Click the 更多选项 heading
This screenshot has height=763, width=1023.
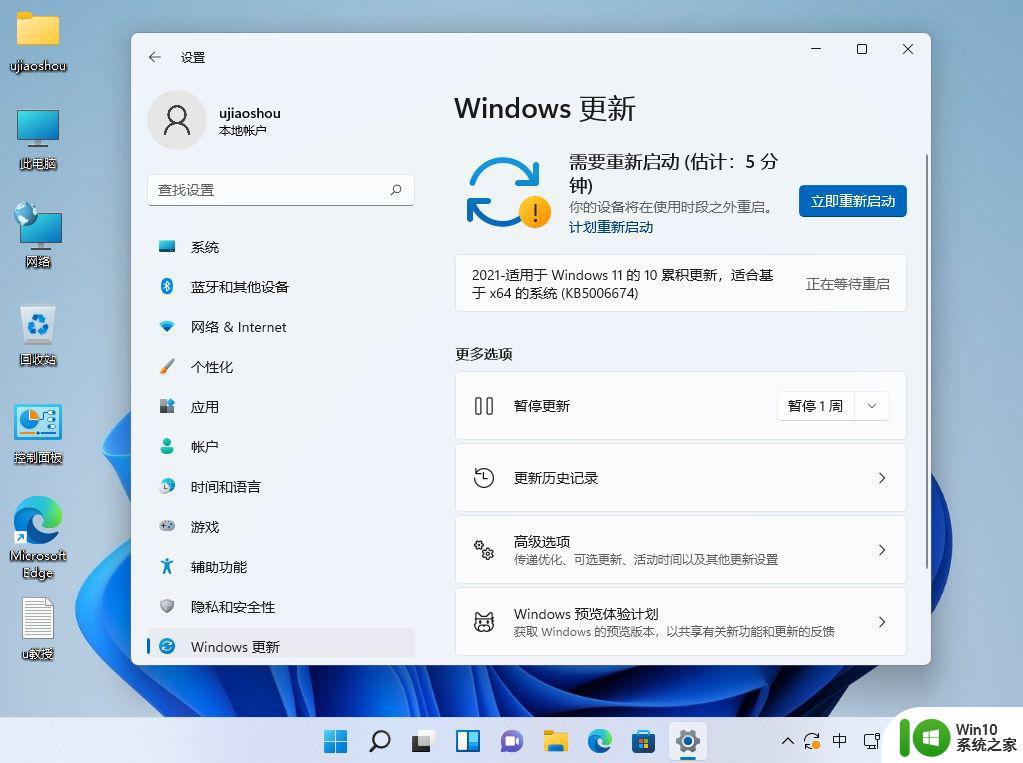483,354
